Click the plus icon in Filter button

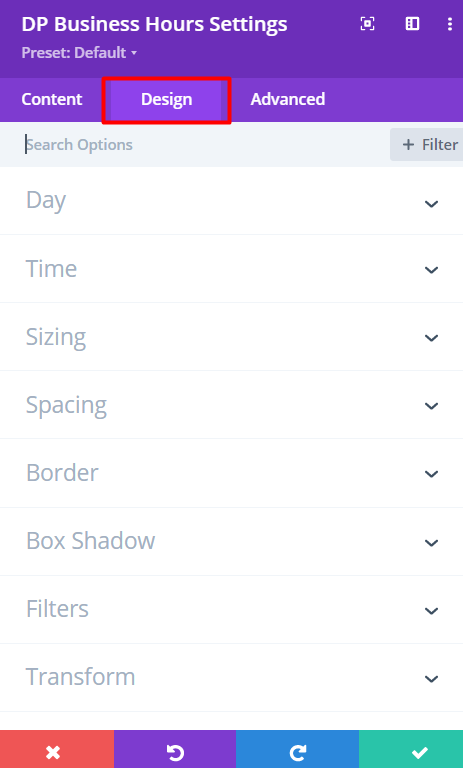pyautogui.click(x=408, y=144)
